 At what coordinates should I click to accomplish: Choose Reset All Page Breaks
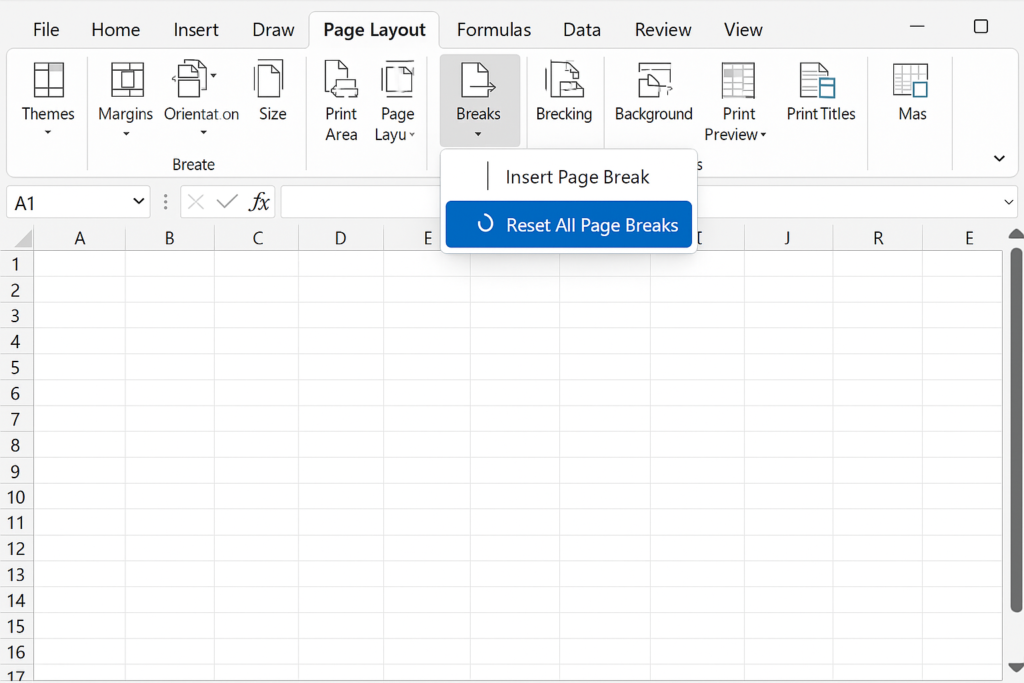click(568, 225)
